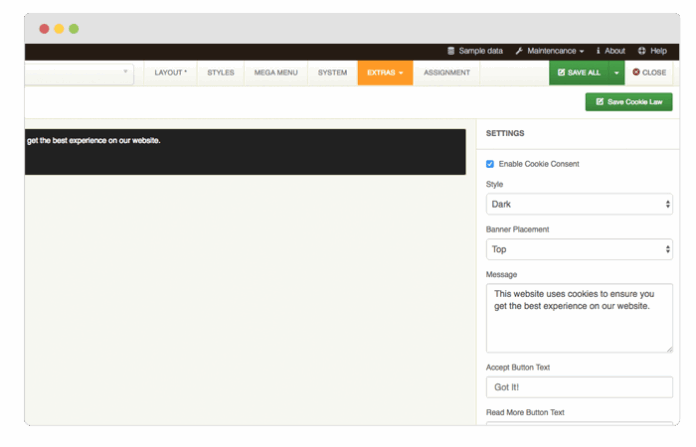Click the SETTINGS panel heading

pos(505,133)
